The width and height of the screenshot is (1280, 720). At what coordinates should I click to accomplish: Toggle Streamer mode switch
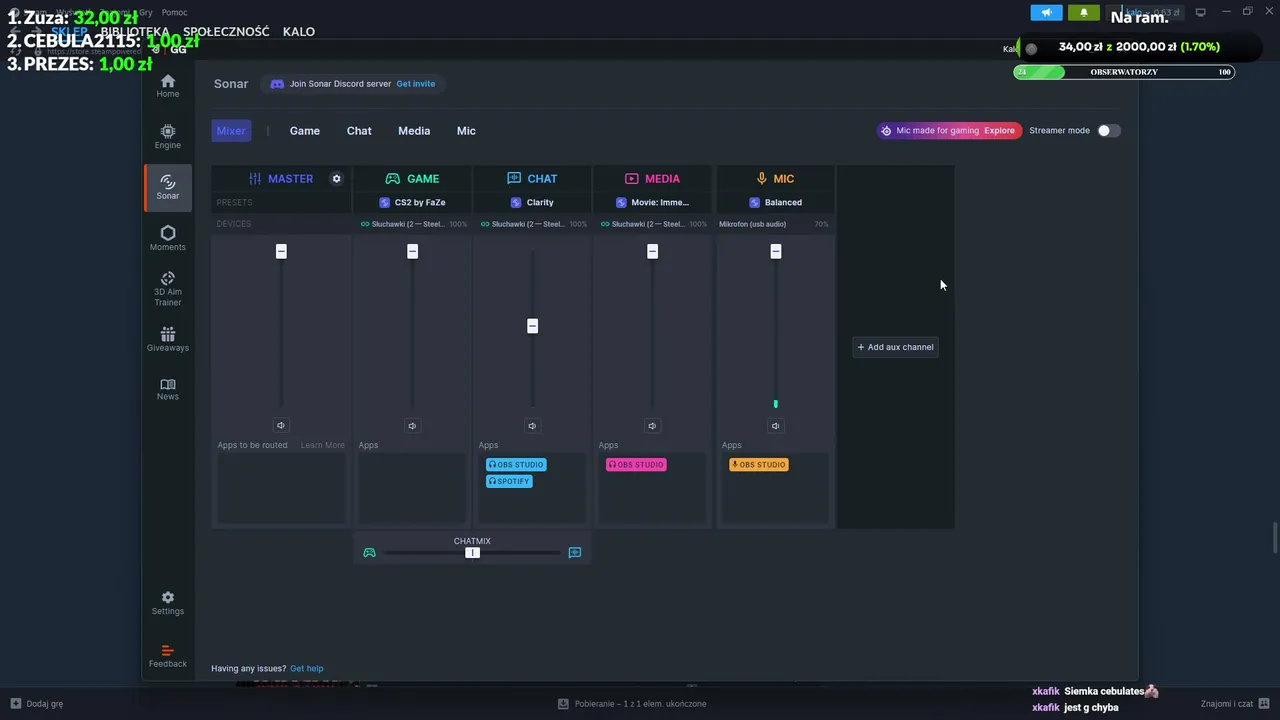(x=1108, y=131)
